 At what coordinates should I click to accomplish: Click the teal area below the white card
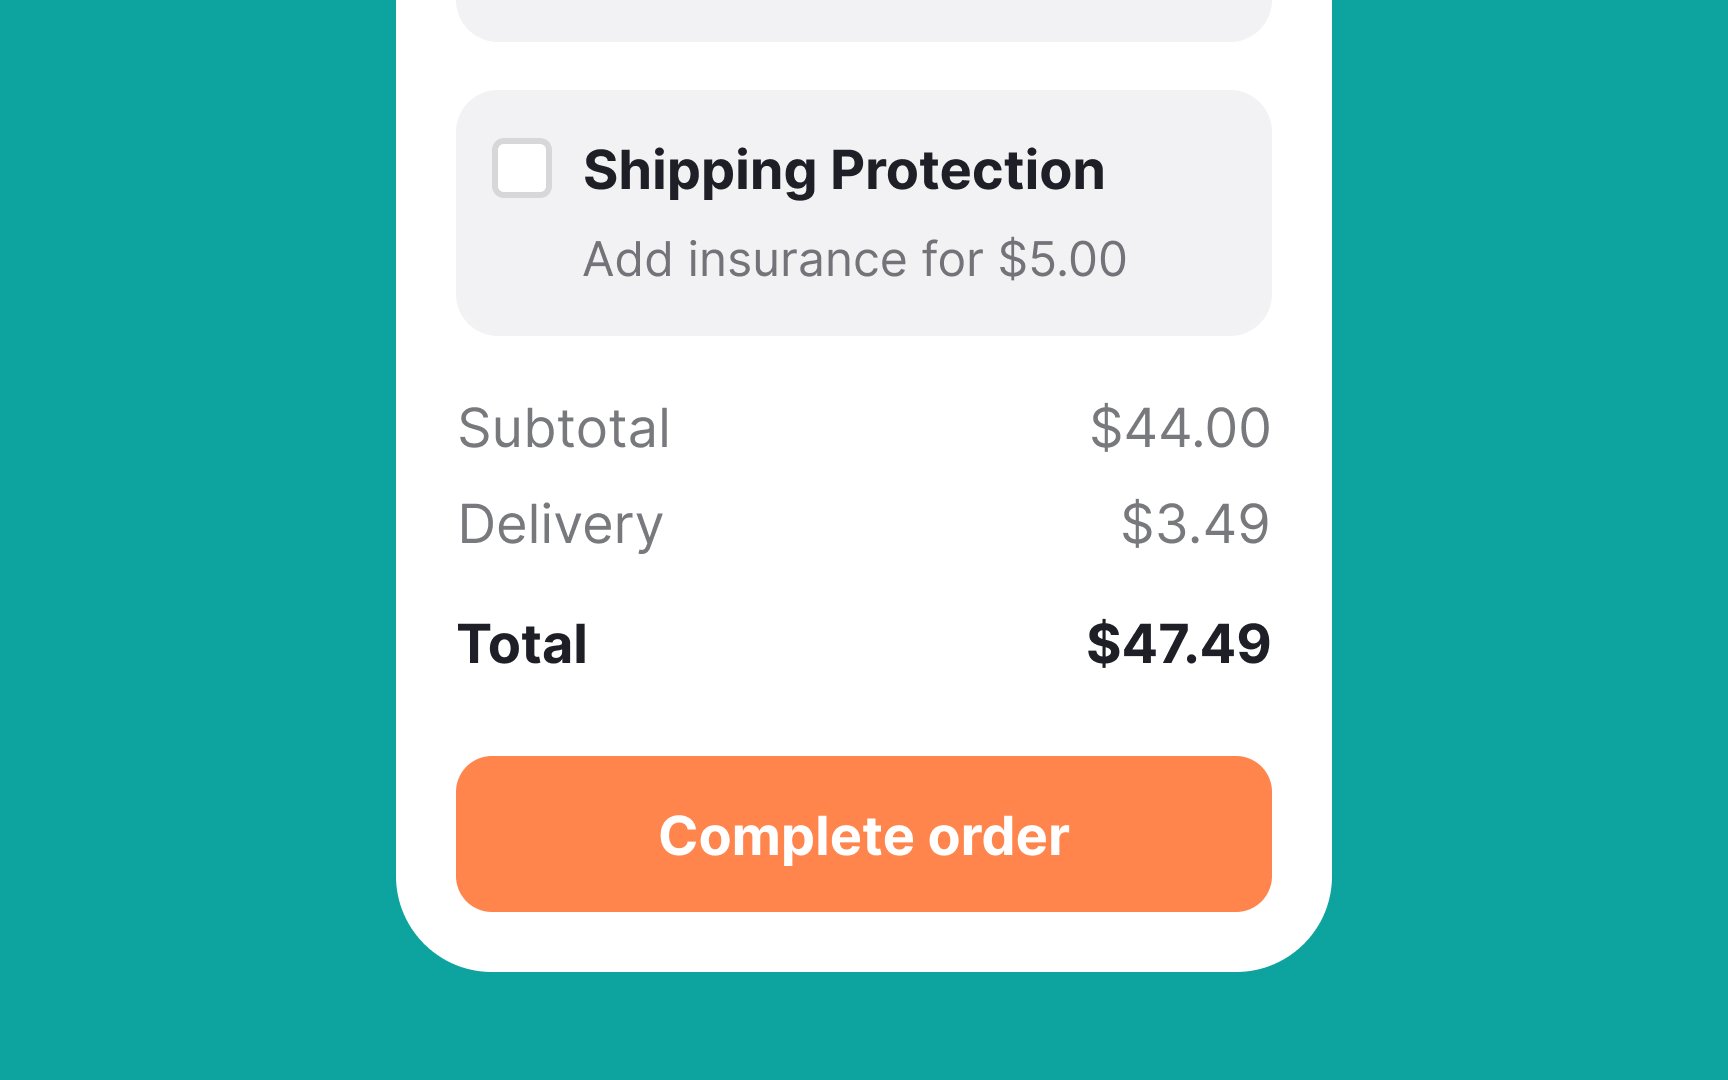(x=864, y=1026)
